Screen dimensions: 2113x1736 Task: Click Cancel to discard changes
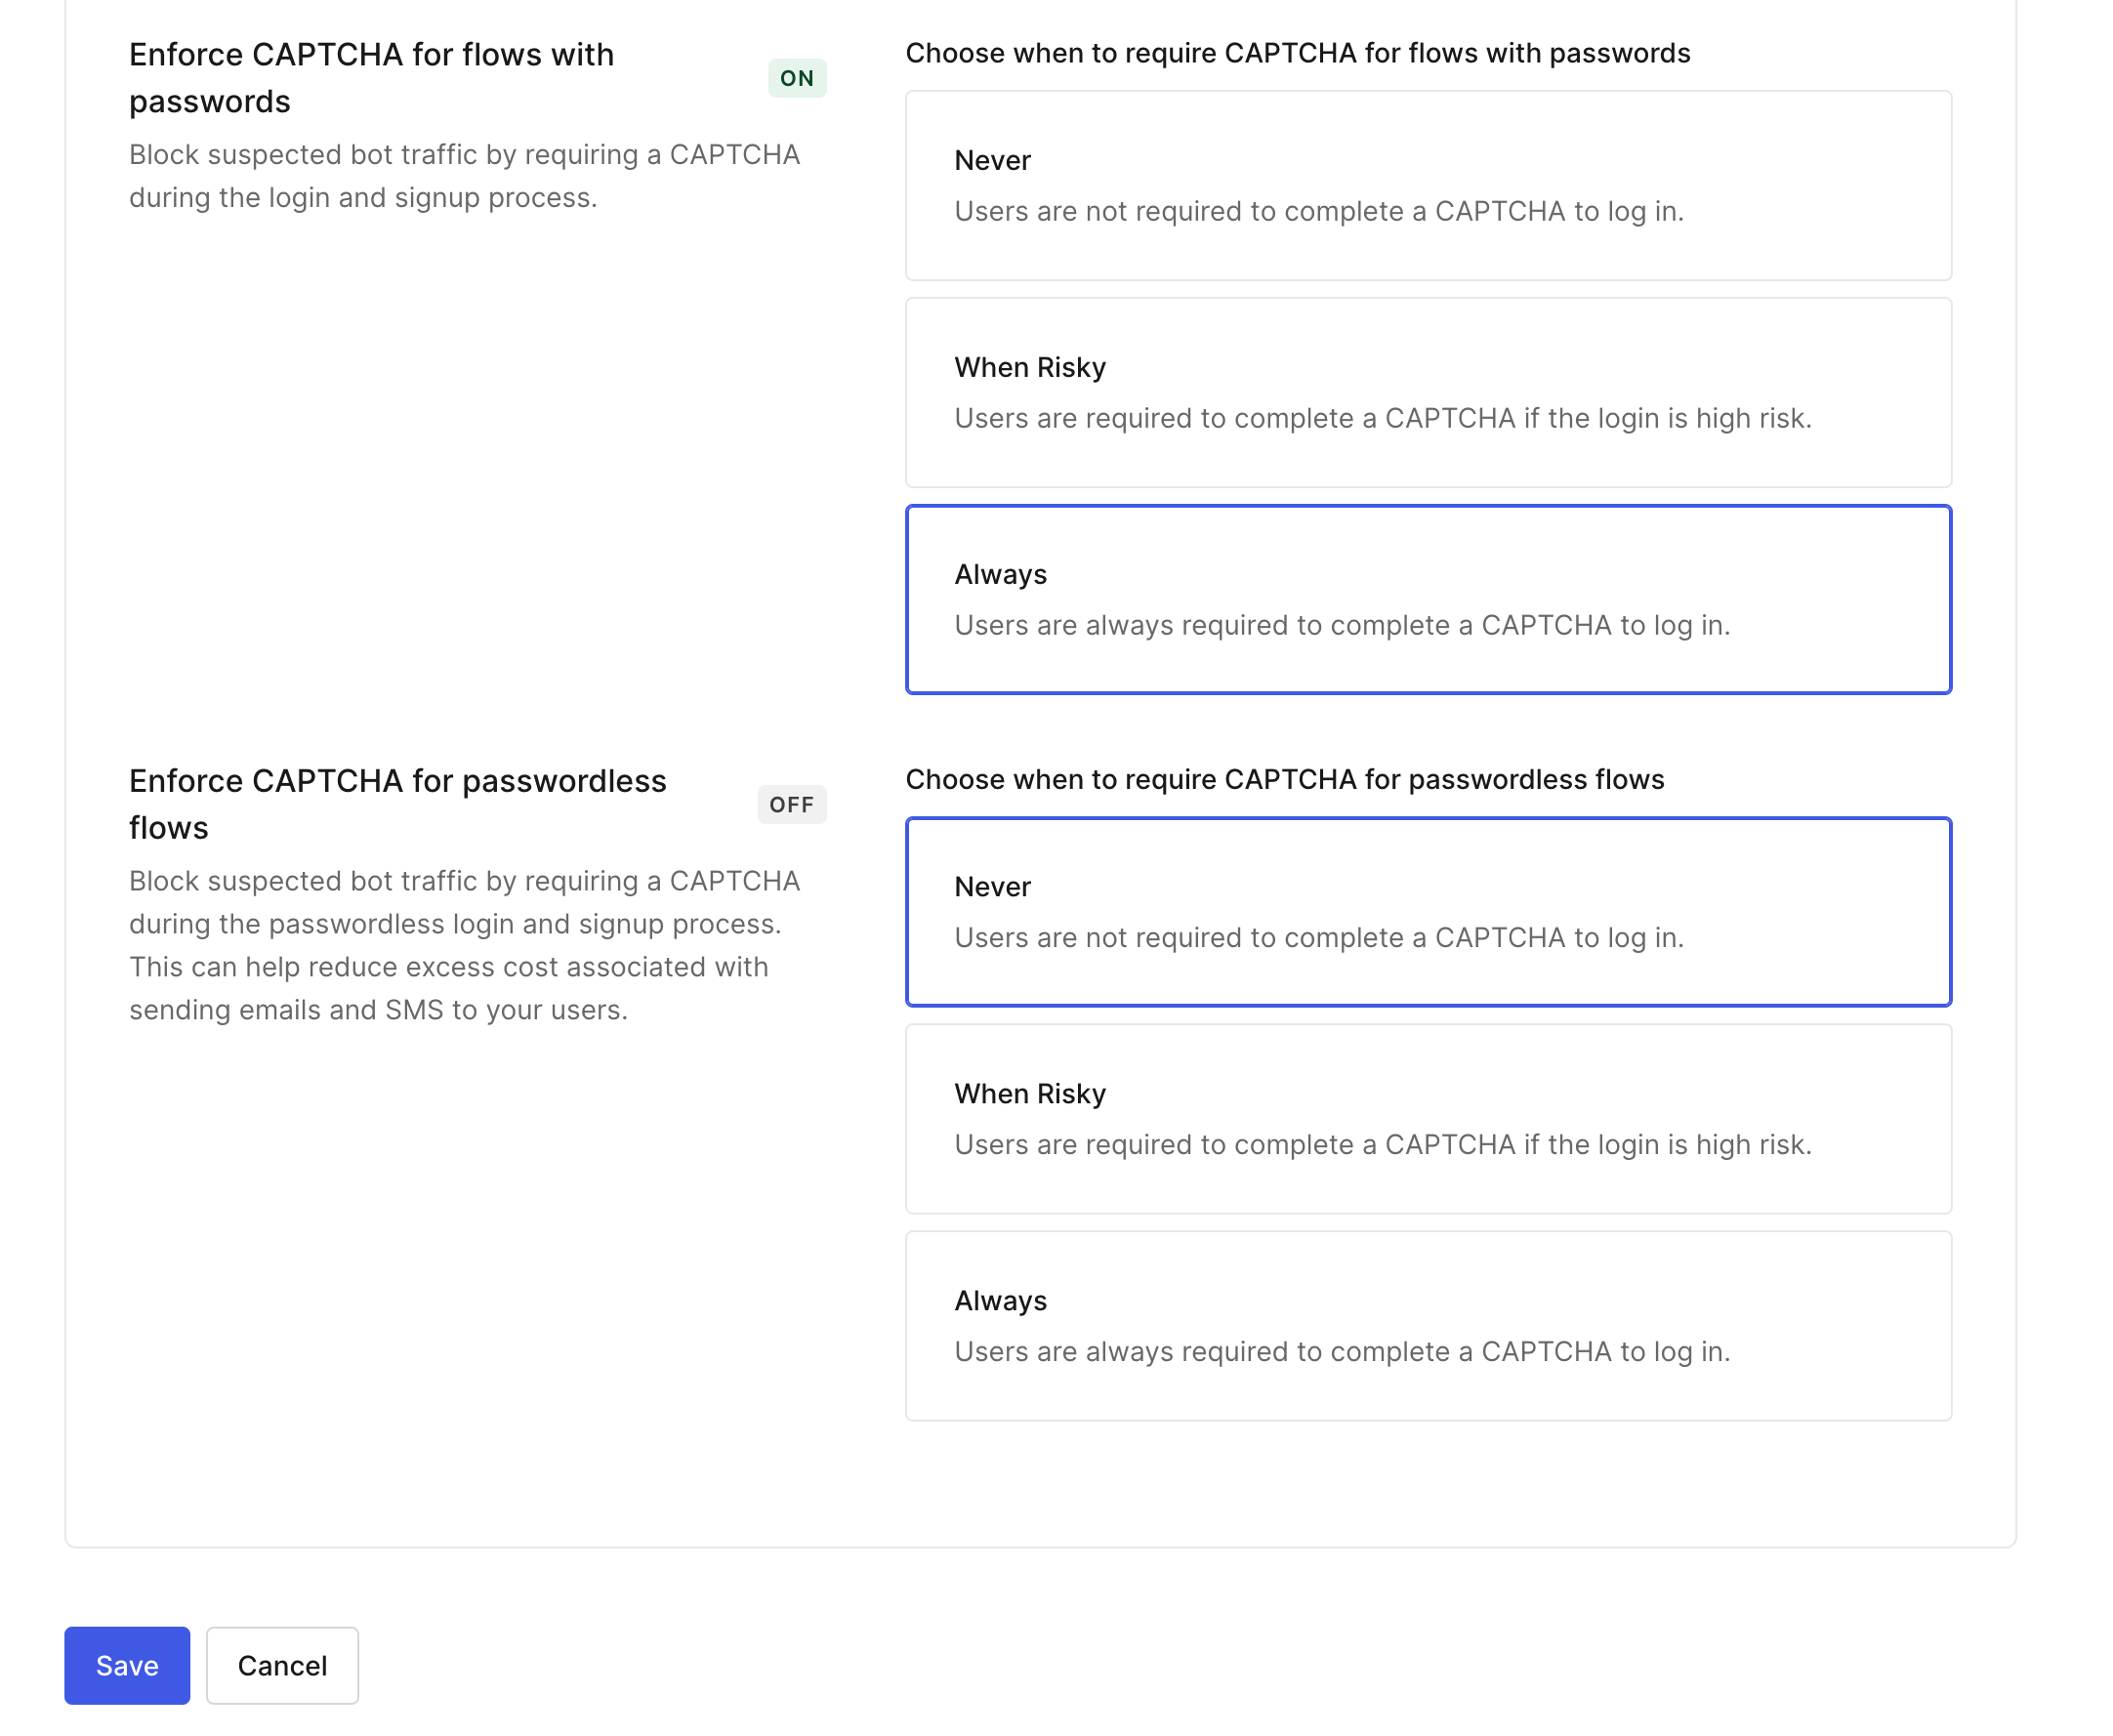pyautogui.click(x=282, y=1666)
